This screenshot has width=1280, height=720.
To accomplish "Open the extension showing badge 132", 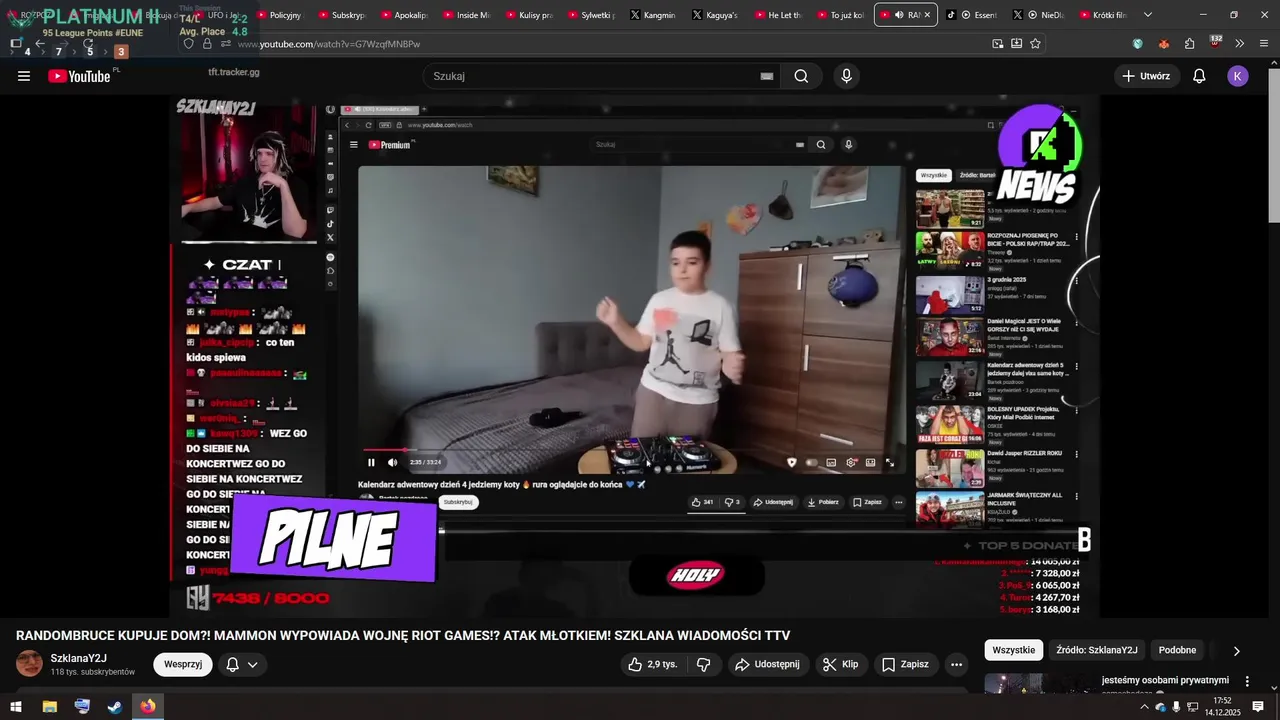I will click(x=1215, y=43).
